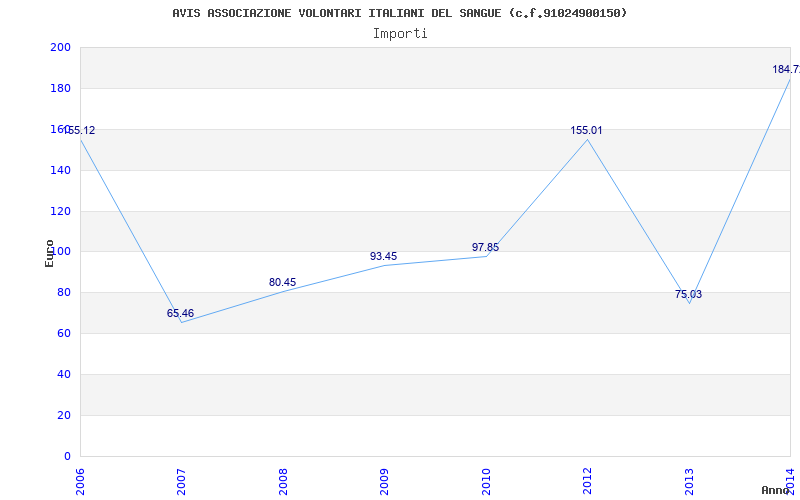Click the 200 y-axis tick label
Screen dimensions: 800x500
tap(60, 47)
